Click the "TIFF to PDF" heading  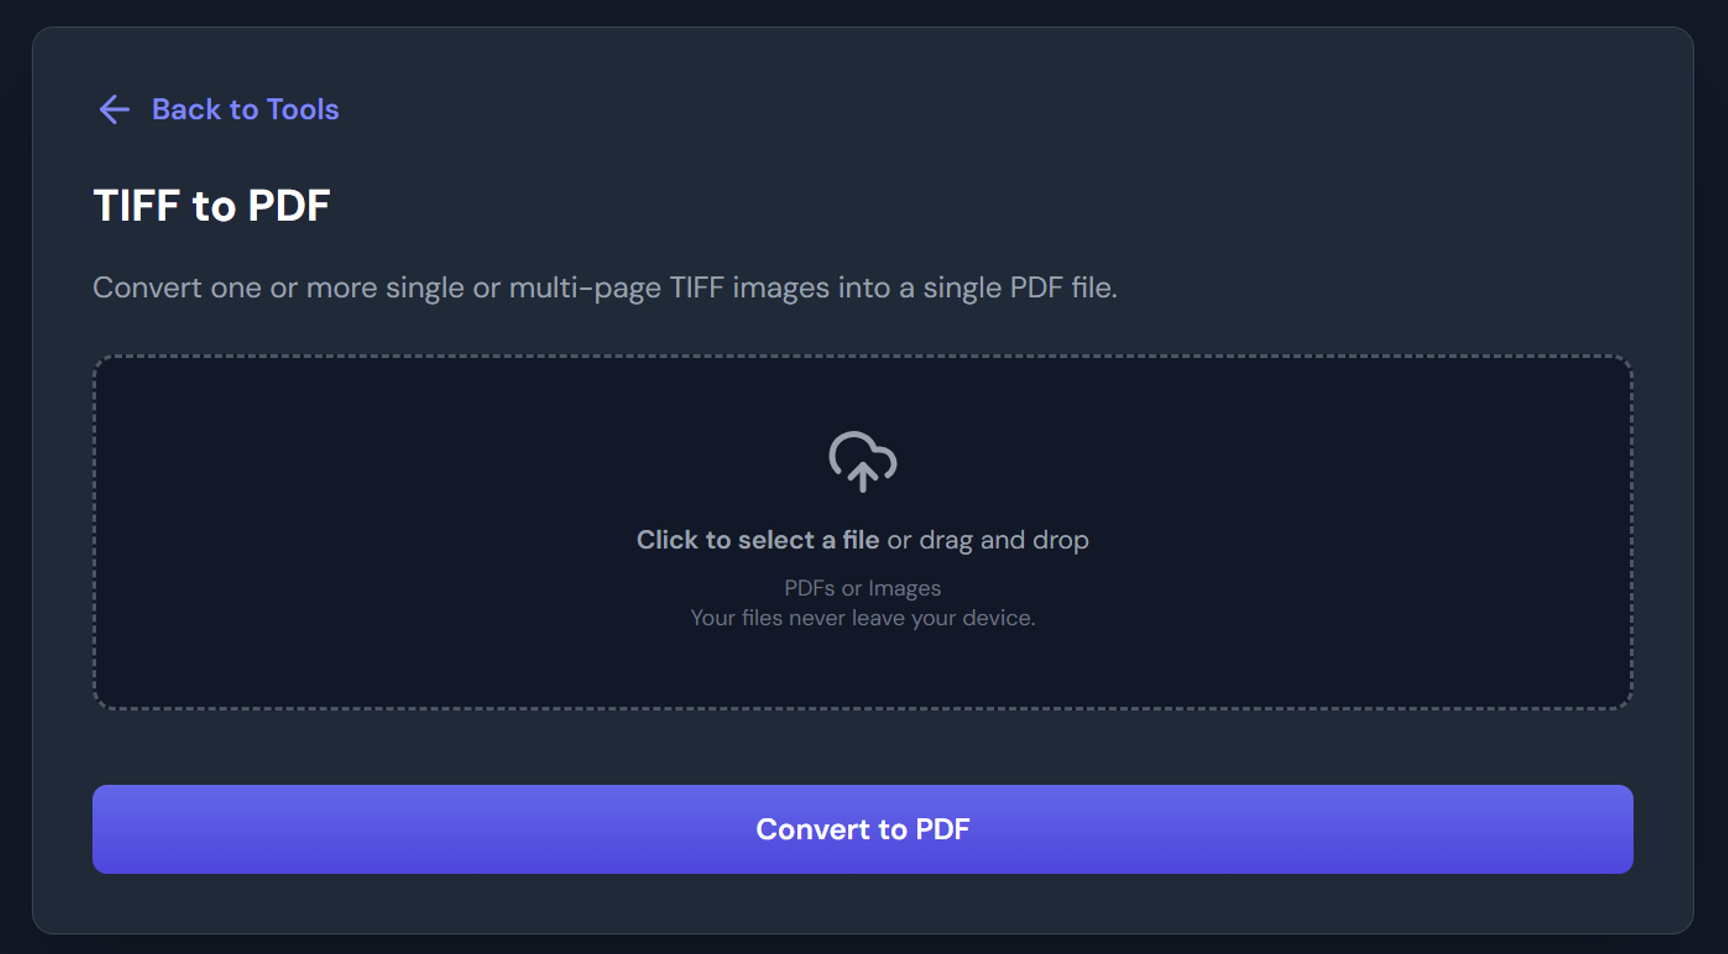coord(211,206)
